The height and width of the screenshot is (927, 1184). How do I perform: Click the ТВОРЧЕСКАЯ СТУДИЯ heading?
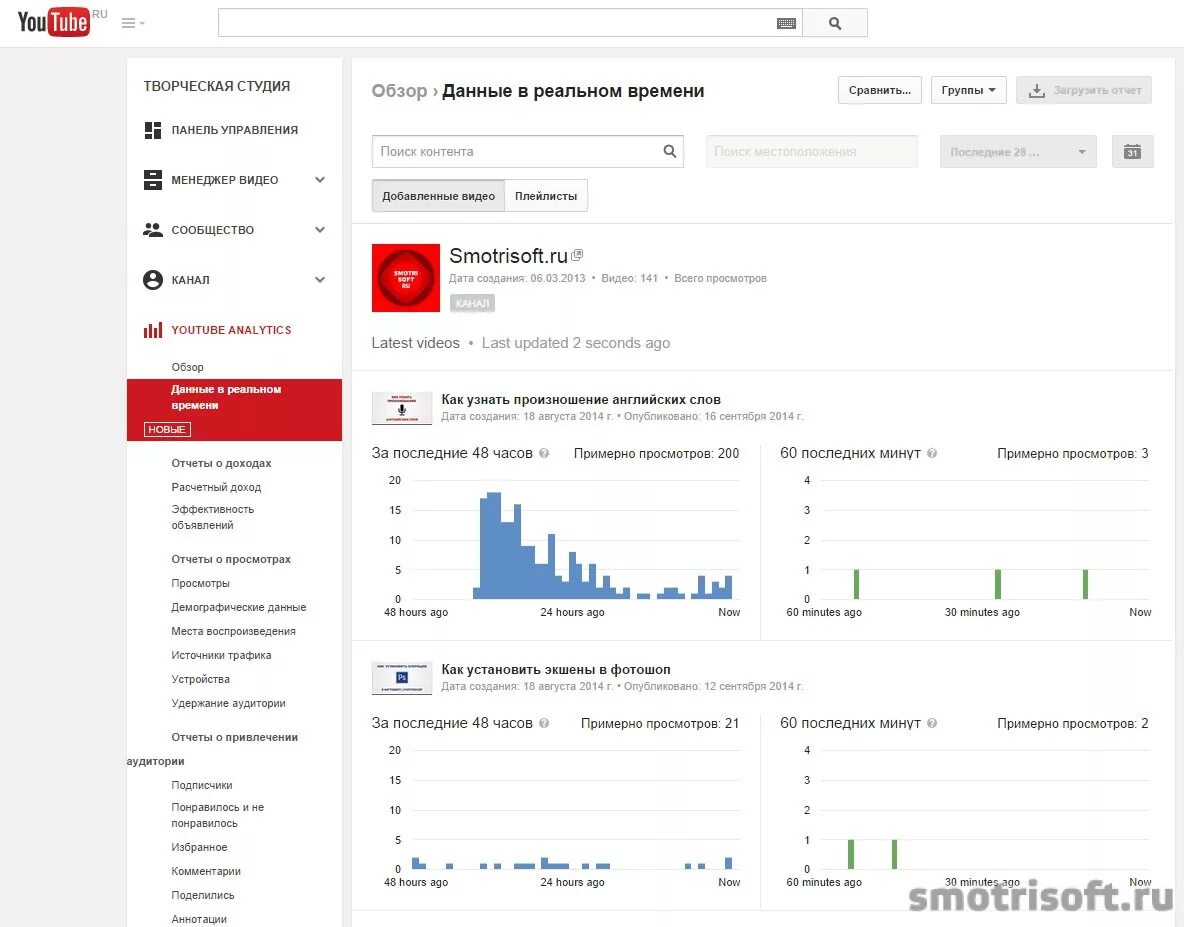[x=217, y=86]
